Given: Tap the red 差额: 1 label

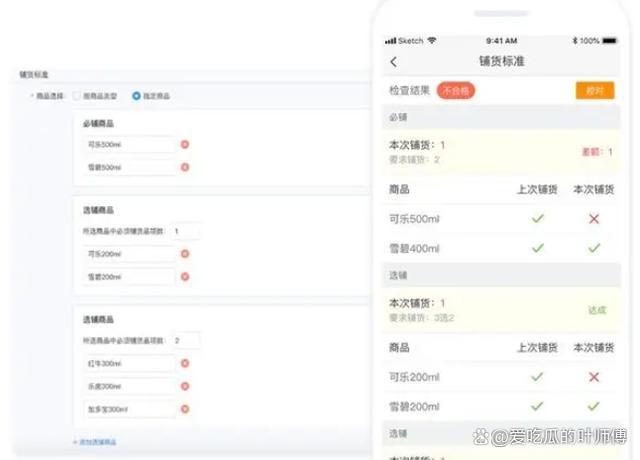Looking at the screenshot, I should 597,152.
